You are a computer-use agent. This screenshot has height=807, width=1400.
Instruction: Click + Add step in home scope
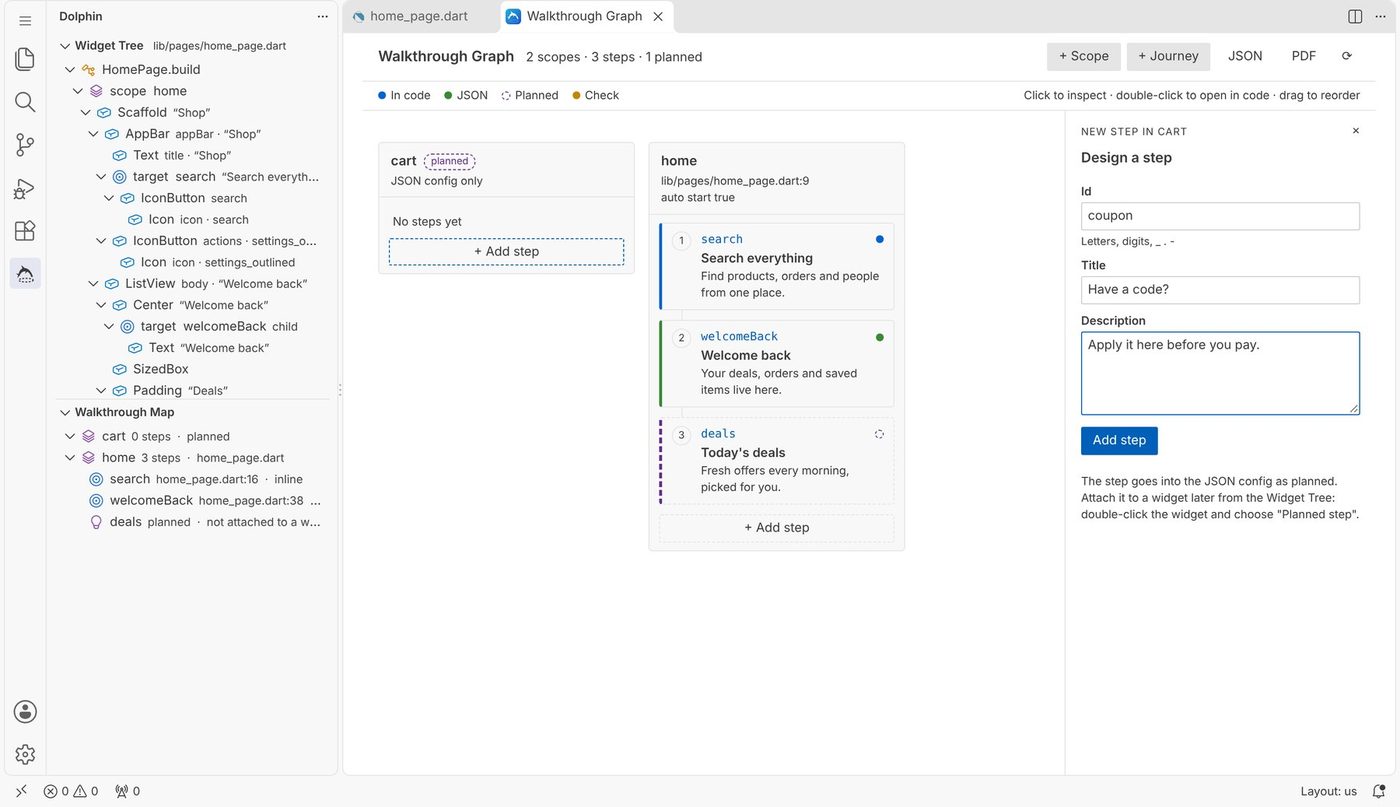(x=777, y=527)
